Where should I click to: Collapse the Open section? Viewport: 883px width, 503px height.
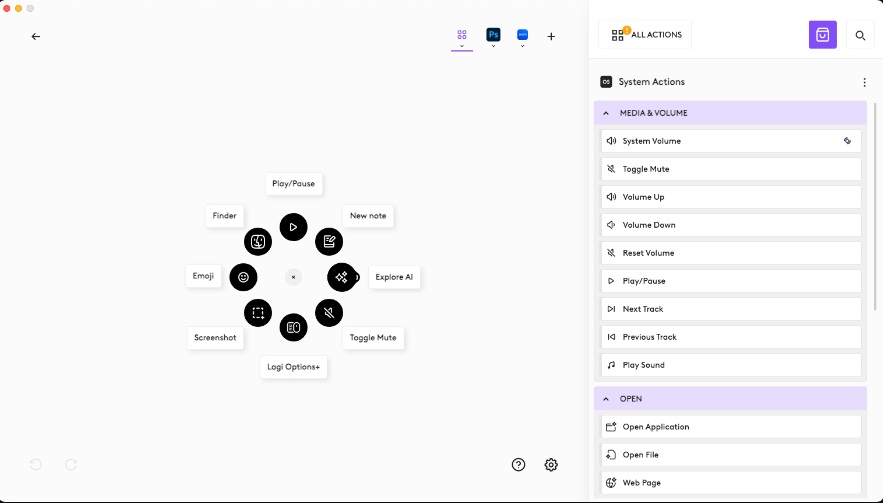click(x=606, y=399)
